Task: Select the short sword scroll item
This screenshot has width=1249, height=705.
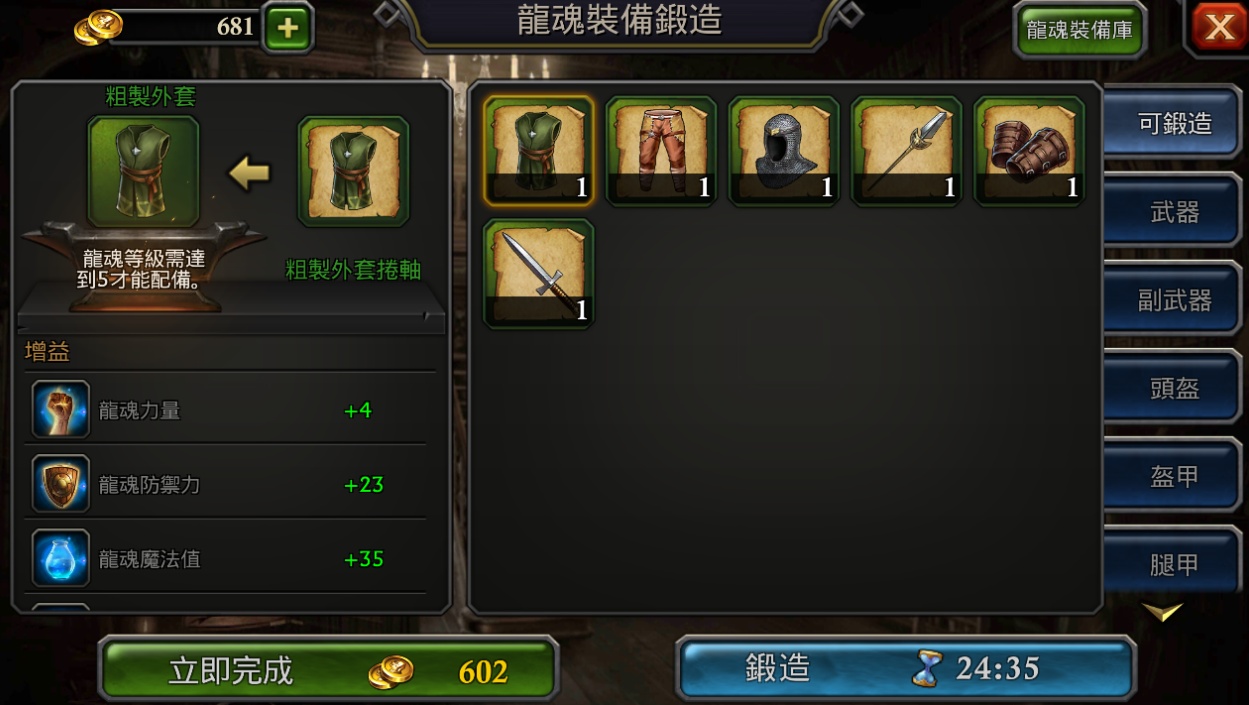Action: click(x=538, y=274)
